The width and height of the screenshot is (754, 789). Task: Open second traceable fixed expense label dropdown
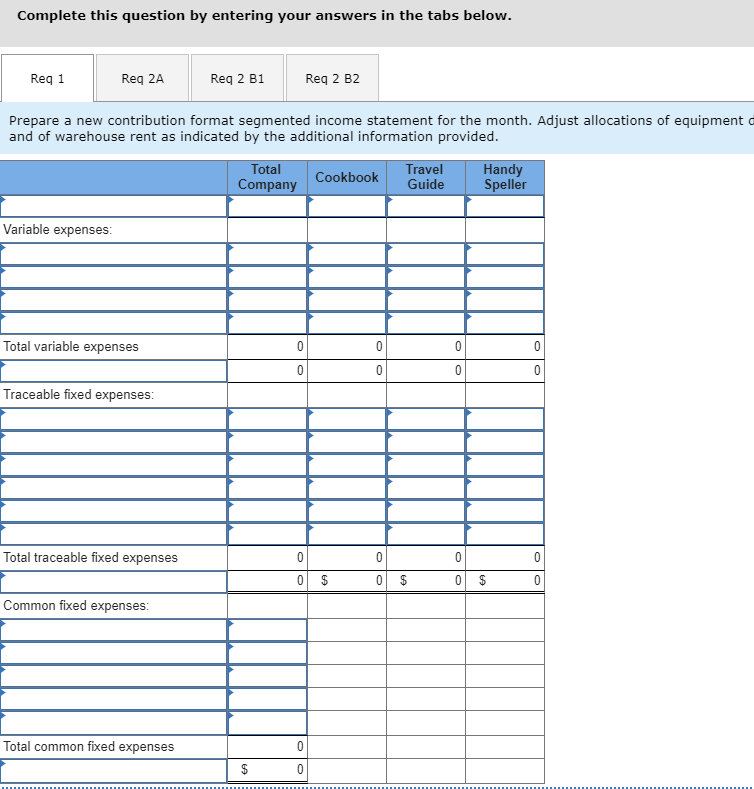pyautogui.click(x=114, y=442)
